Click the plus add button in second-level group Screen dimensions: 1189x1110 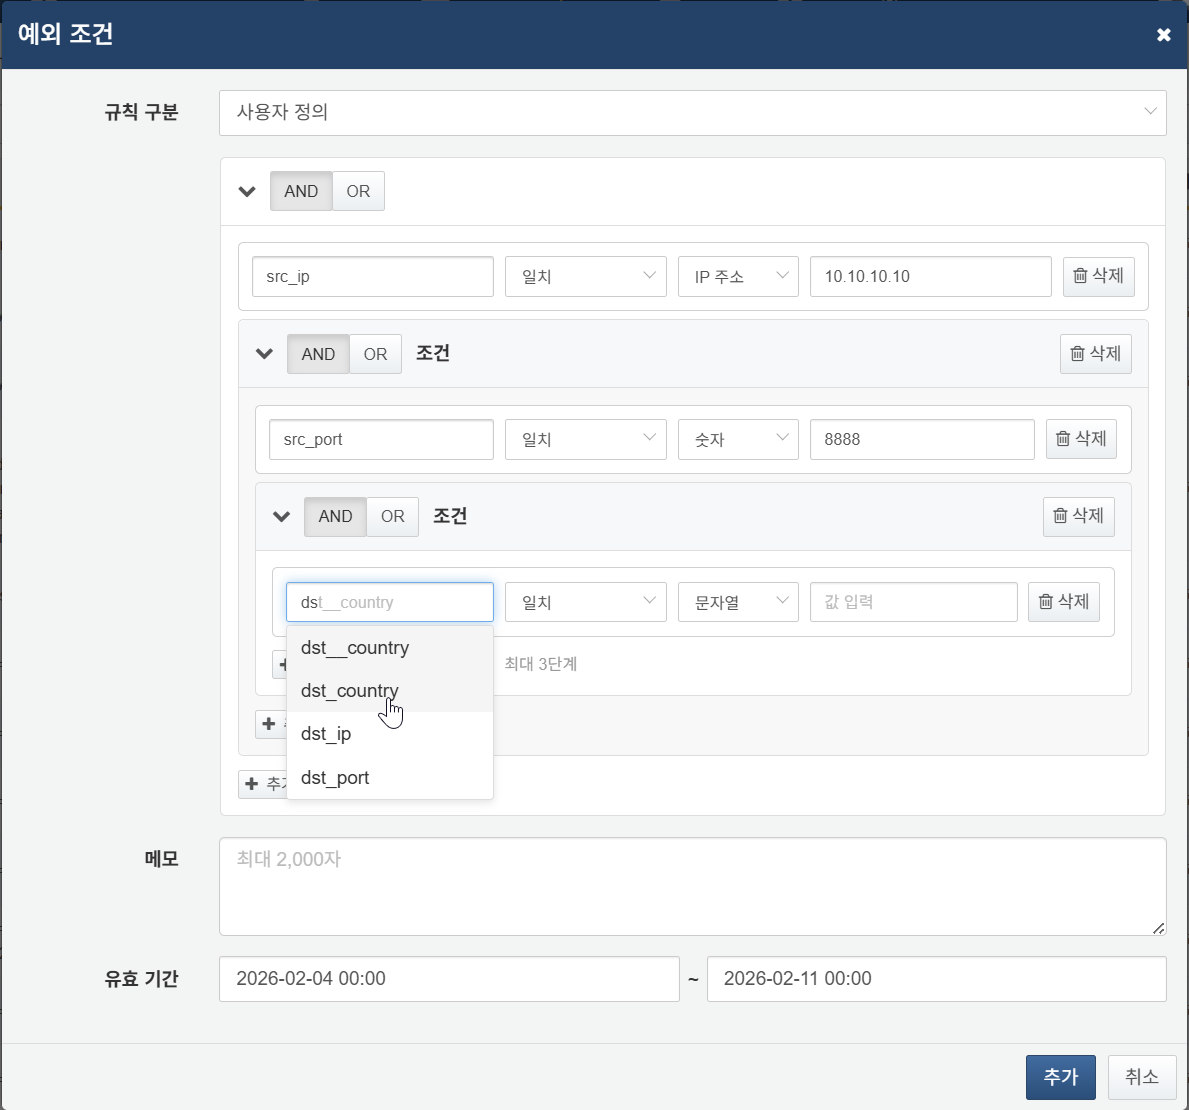coord(271,725)
